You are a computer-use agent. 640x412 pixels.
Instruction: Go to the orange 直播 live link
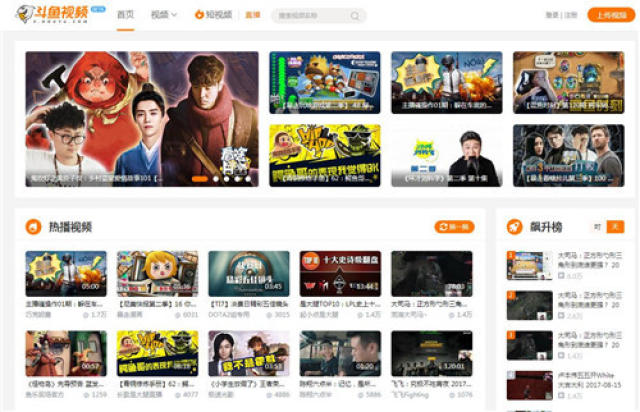click(253, 15)
